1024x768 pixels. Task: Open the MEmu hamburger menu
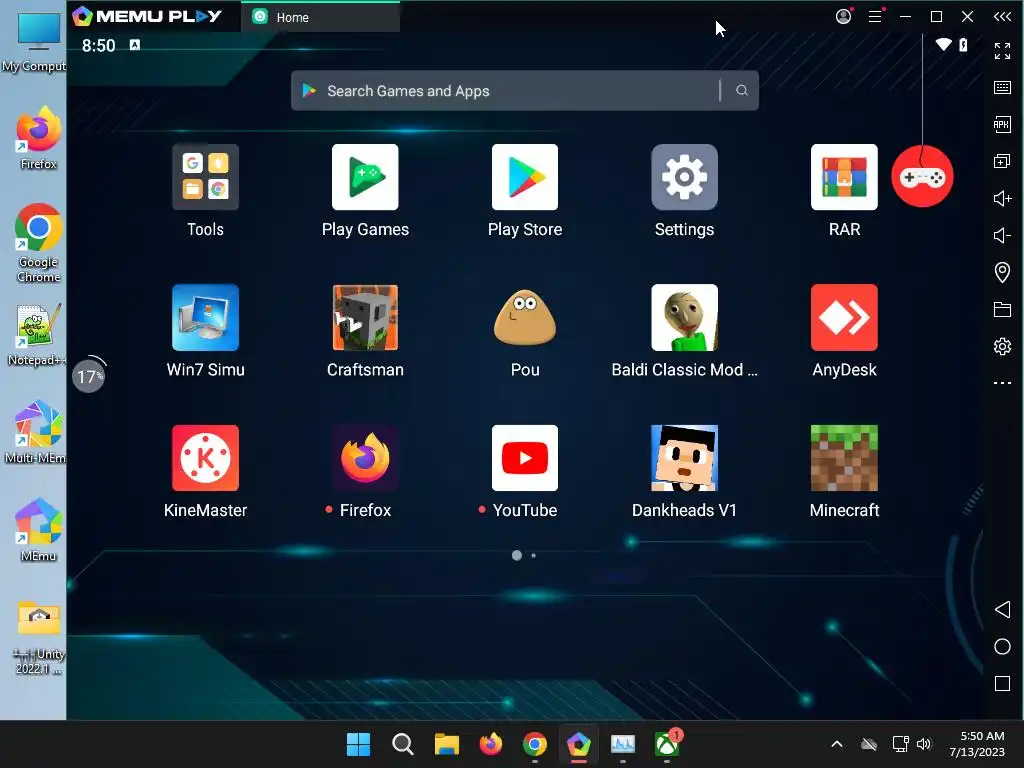(x=875, y=16)
